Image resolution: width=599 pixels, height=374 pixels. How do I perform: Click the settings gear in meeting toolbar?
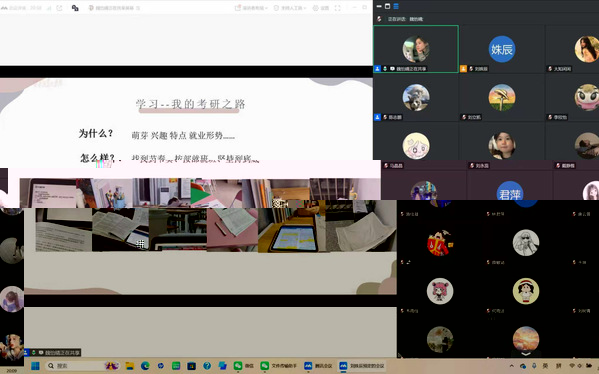321,8
